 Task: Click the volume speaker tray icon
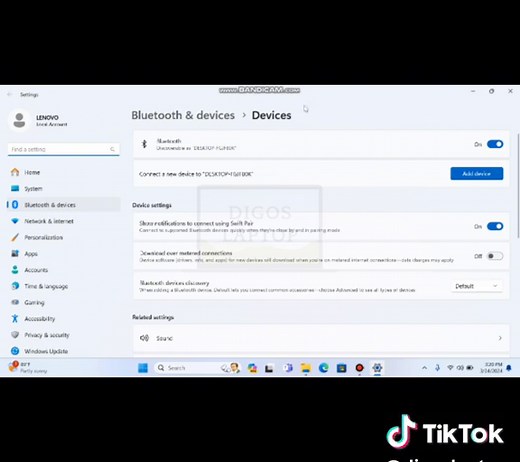pos(460,368)
